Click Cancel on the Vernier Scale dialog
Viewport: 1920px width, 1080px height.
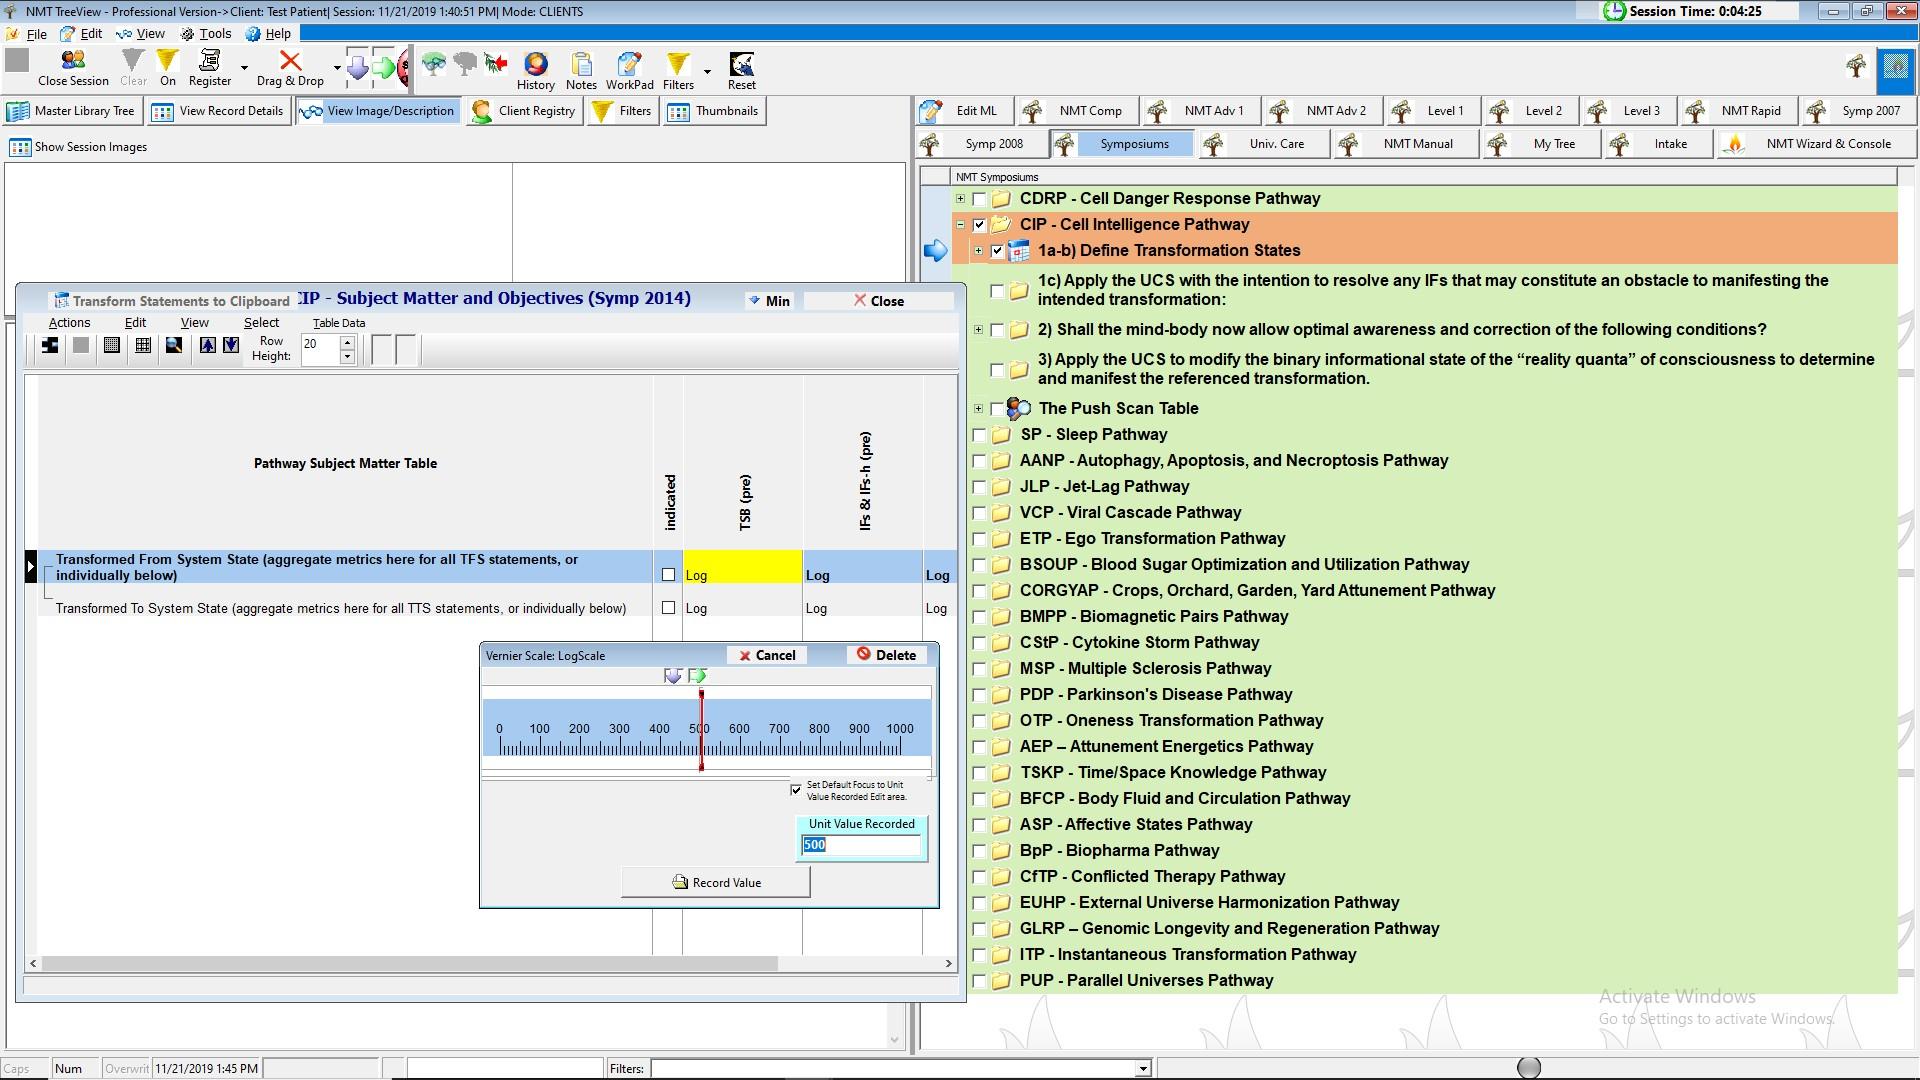tap(767, 656)
